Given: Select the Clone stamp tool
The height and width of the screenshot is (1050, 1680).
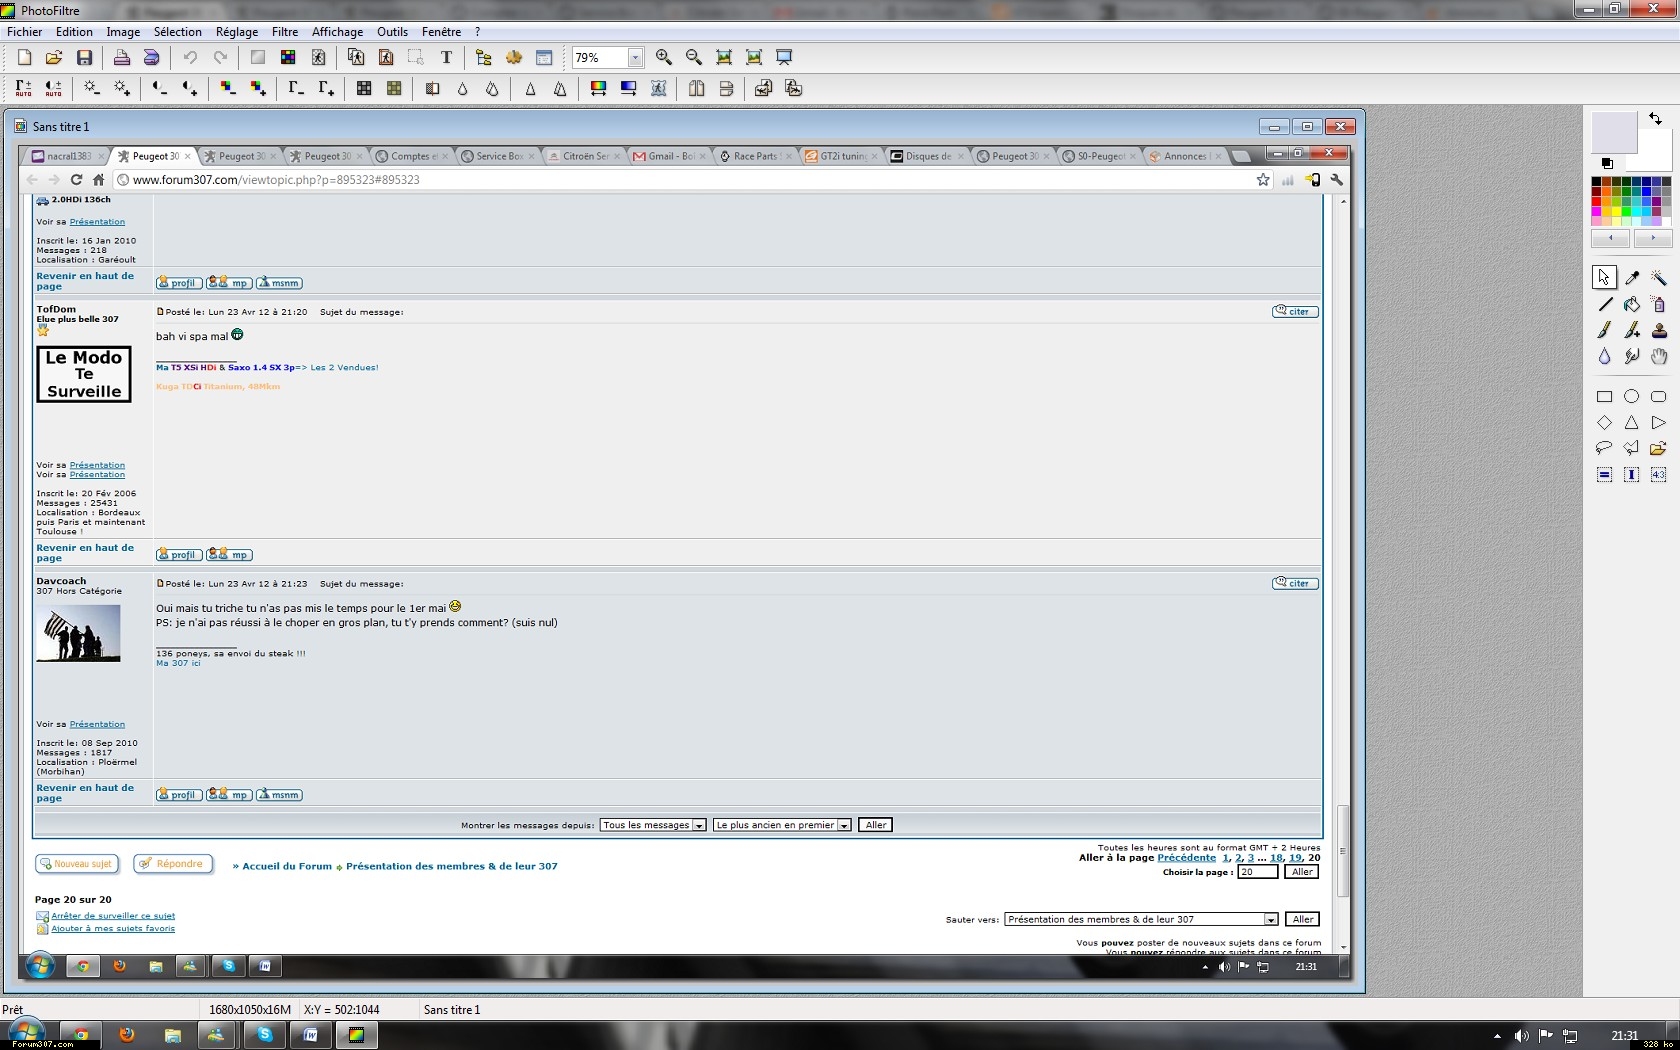Looking at the screenshot, I should pos(1659,330).
